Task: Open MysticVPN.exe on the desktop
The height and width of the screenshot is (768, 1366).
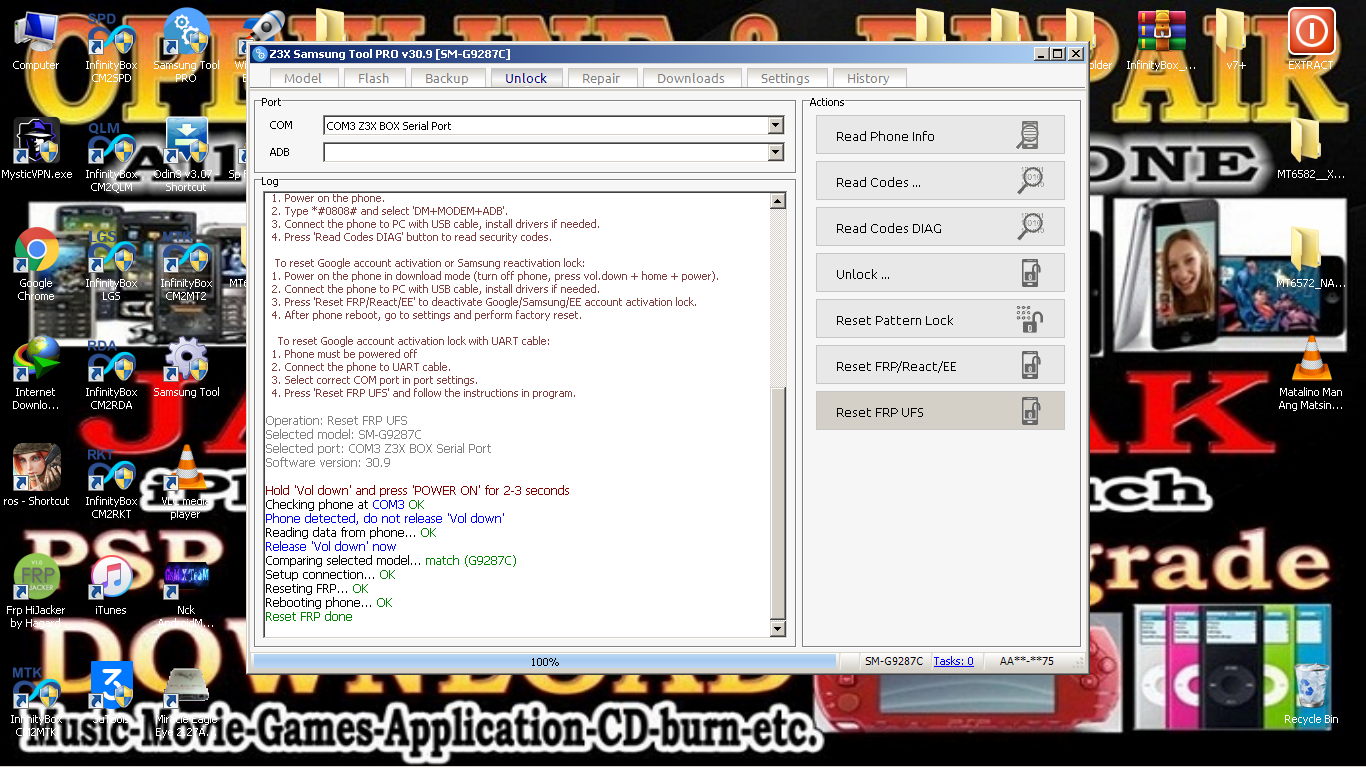Action: [36, 150]
